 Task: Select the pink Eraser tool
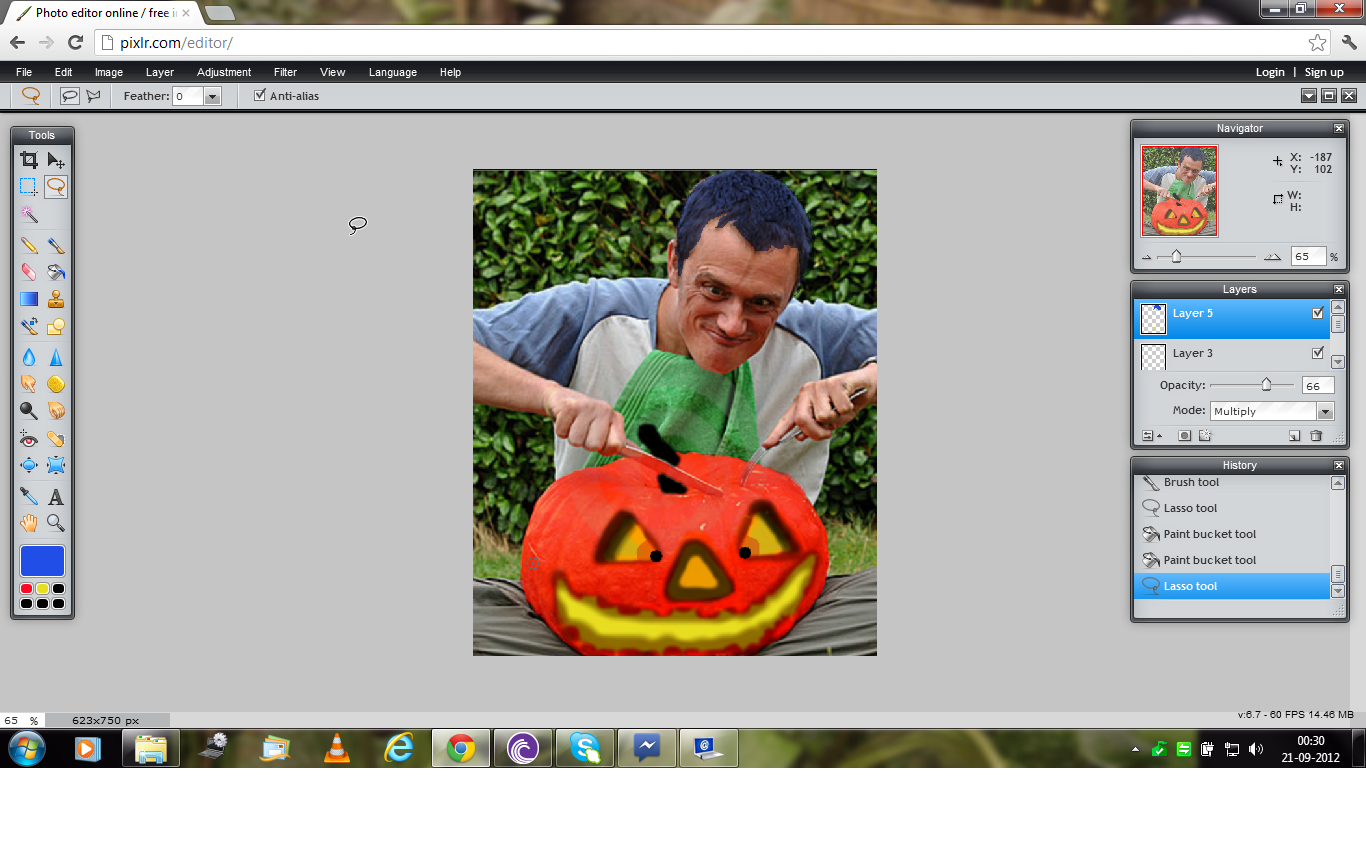29,272
